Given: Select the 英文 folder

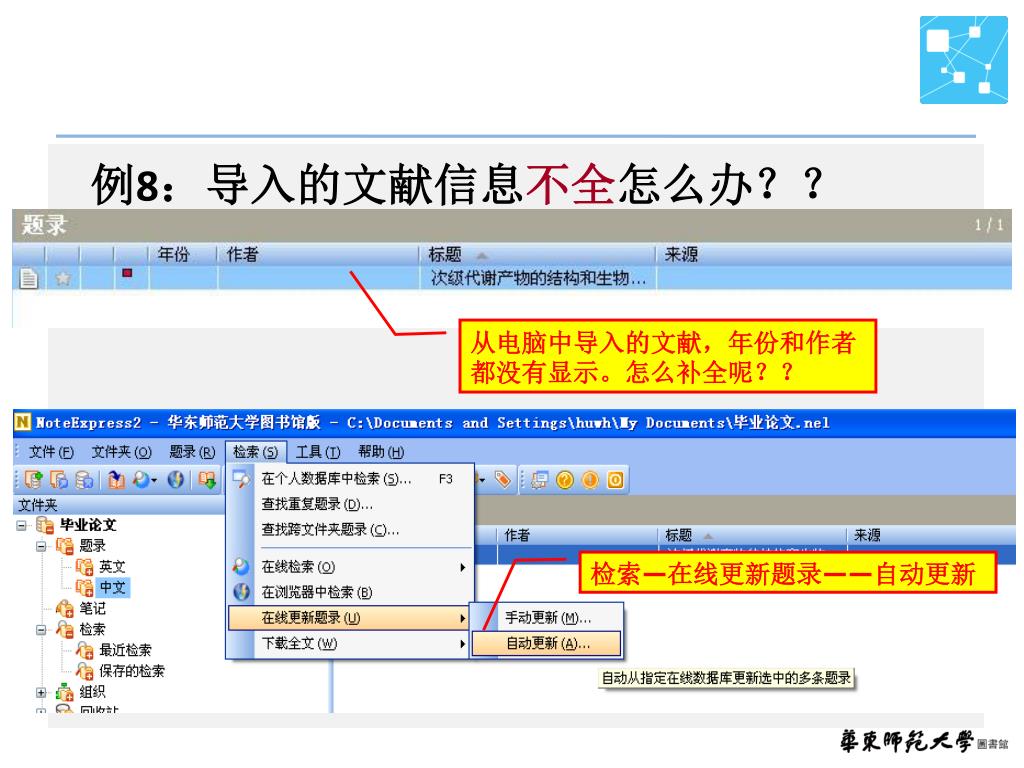Looking at the screenshot, I should 112,567.
